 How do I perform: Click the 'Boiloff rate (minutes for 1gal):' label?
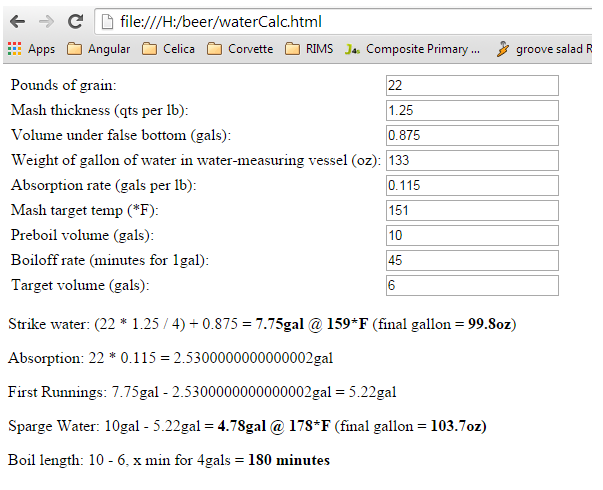coord(110,260)
